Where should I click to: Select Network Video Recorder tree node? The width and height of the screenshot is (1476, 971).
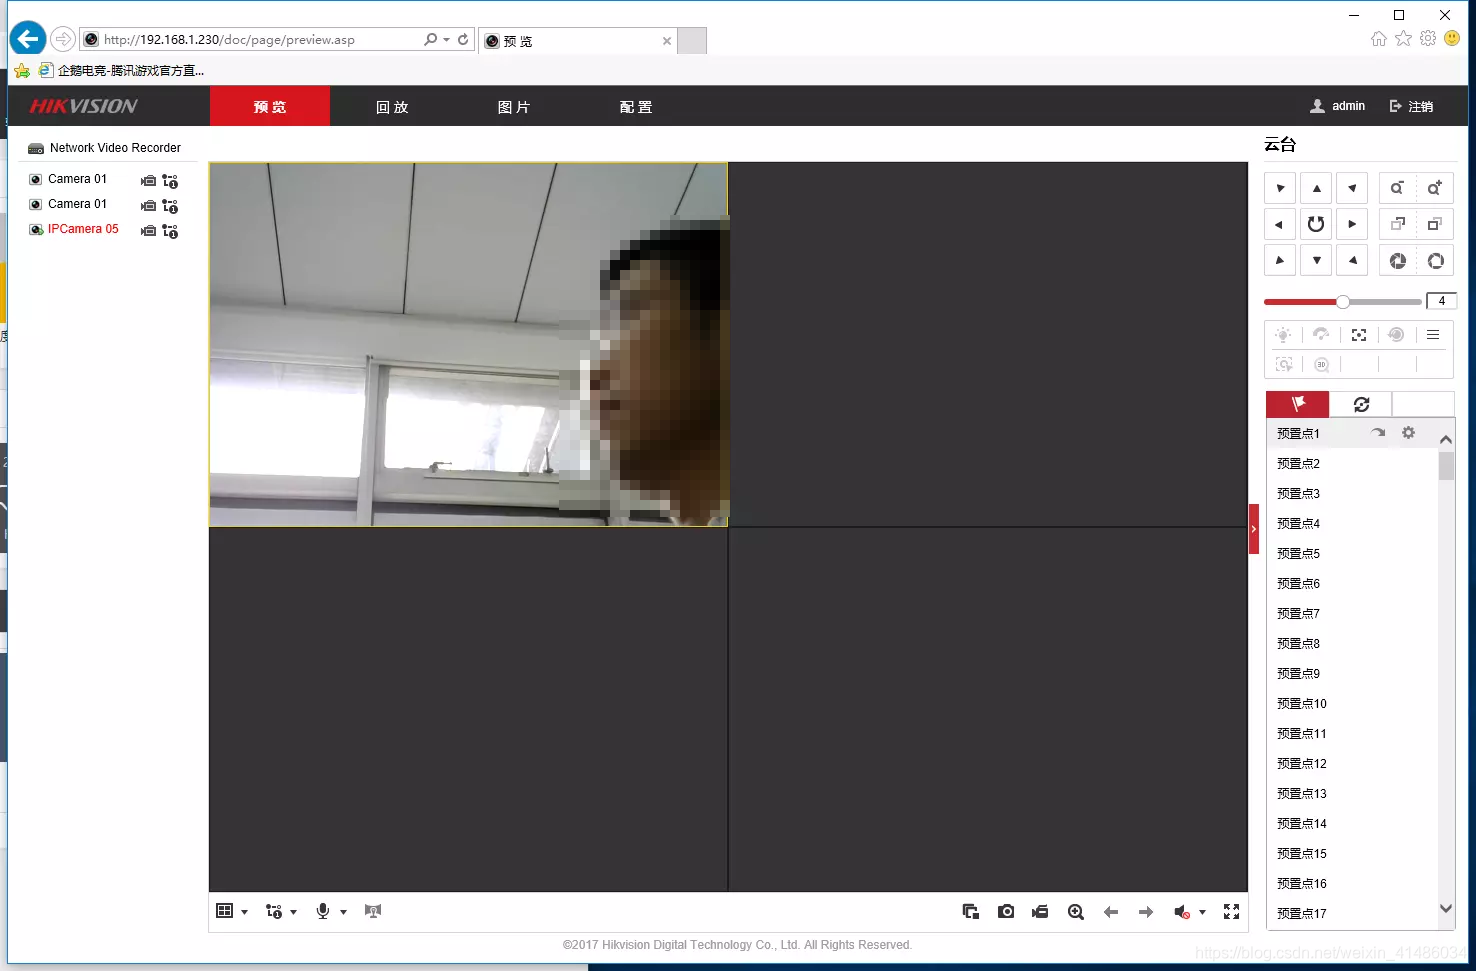104,148
